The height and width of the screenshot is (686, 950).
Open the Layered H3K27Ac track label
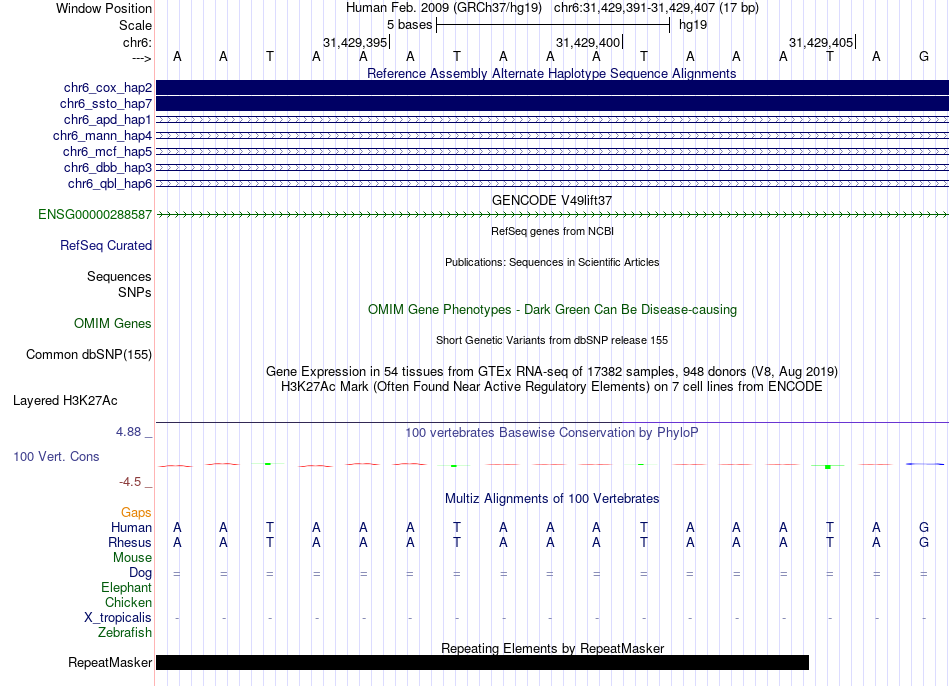65,401
